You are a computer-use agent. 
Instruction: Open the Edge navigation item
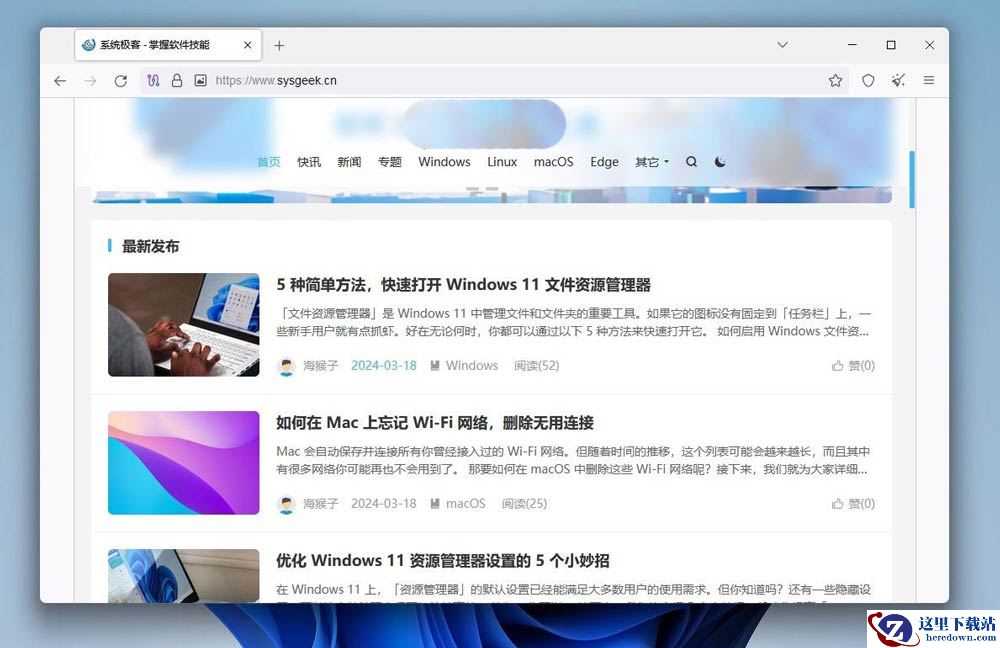(605, 162)
